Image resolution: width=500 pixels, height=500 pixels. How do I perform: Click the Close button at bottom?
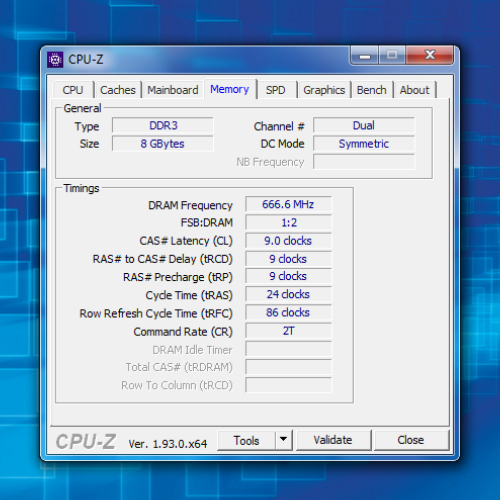(411, 440)
